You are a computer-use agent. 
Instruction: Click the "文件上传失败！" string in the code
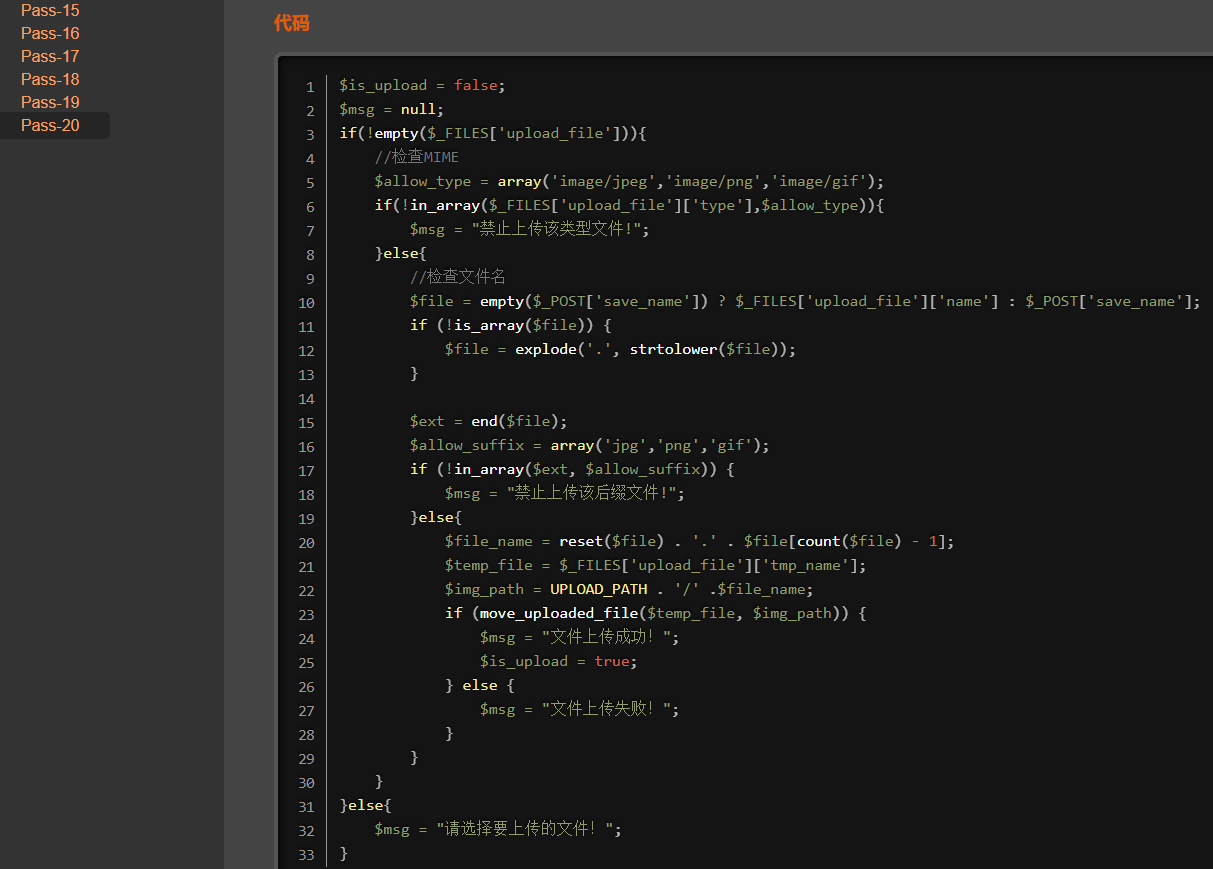[x=610, y=709]
